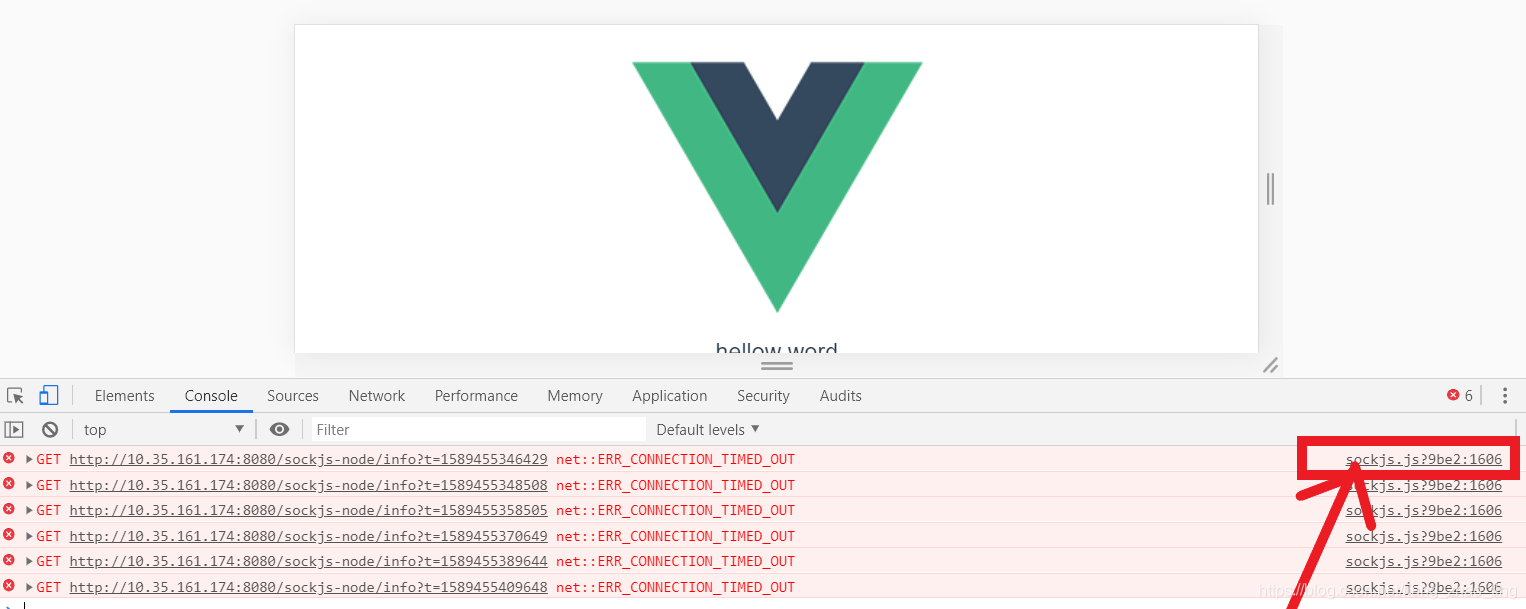Show the console sidebar icon

14,430
